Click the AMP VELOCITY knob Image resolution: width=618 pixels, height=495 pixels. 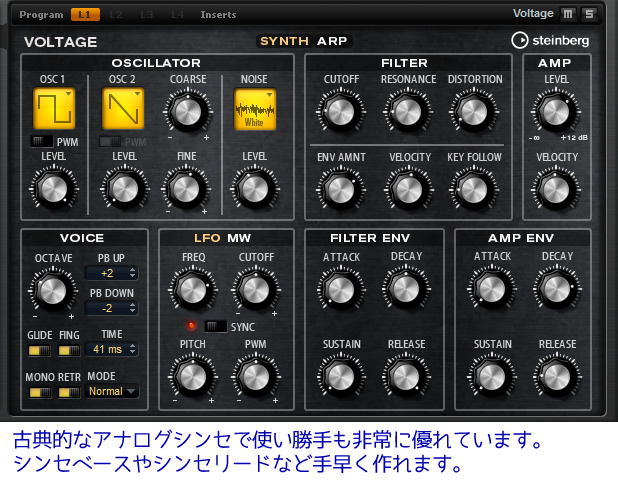pyautogui.click(x=556, y=189)
